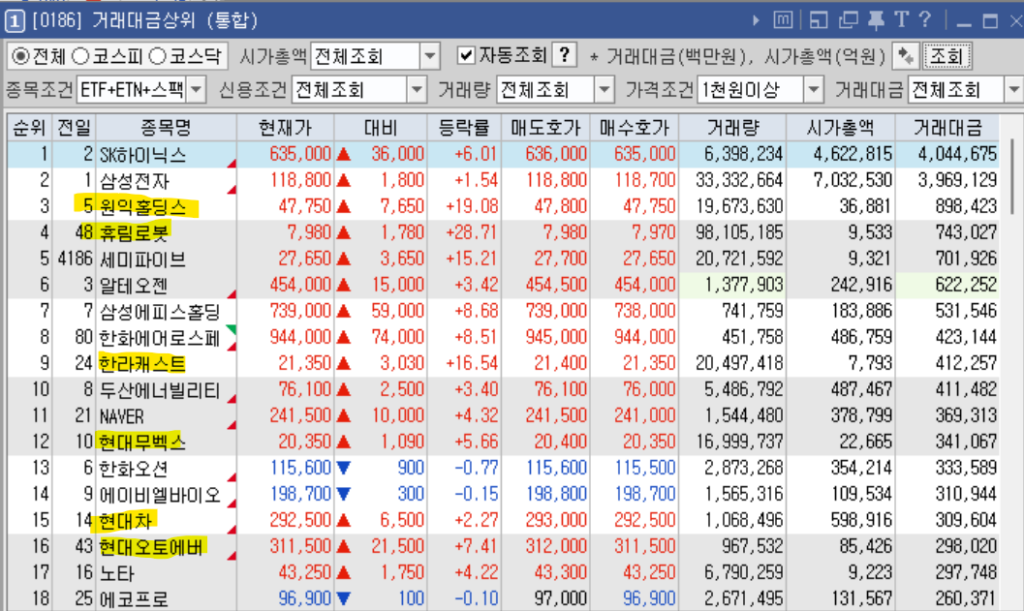1024x611 pixels.
Task: Toggle the 자동조회 checkbox
Action: coord(466,56)
